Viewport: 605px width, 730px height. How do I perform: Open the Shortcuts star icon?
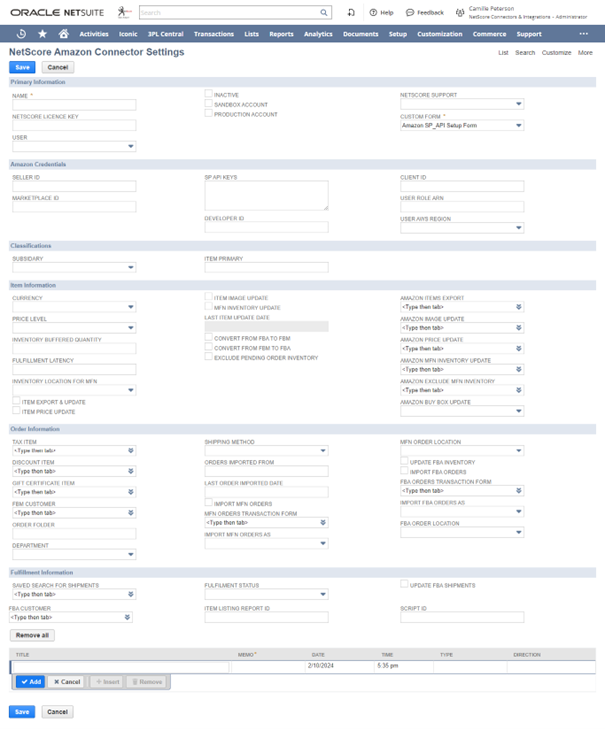point(42,34)
